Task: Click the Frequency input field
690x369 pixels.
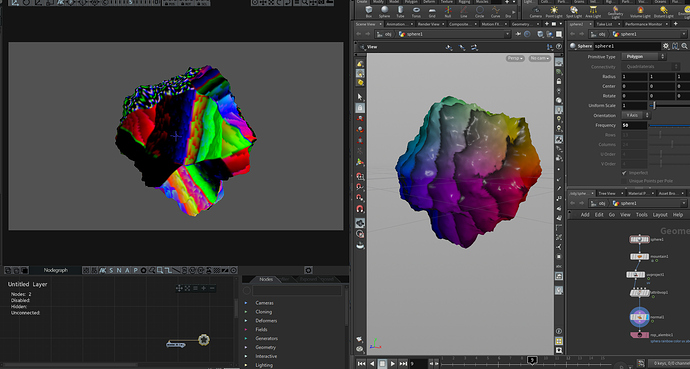Action: (634, 125)
